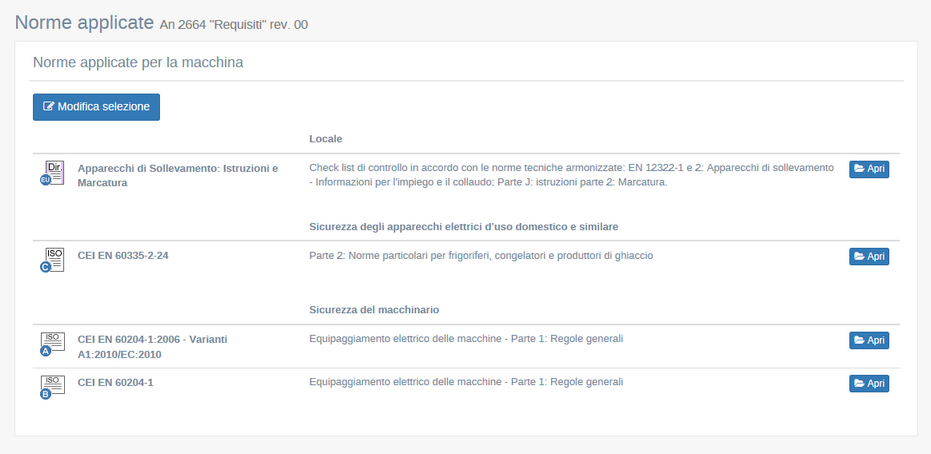Image resolution: width=931 pixels, height=454 pixels.
Task: Click the CEI EN 60204-1:2006 - Varianti A1:2010/EC:2010 name
Action: tap(152, 347)
